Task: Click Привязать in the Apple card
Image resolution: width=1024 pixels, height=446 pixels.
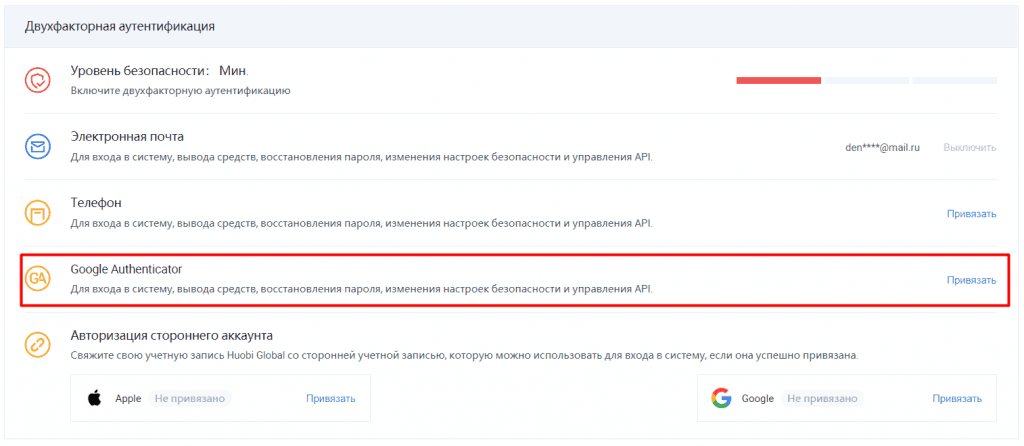Action: (330, 398)
